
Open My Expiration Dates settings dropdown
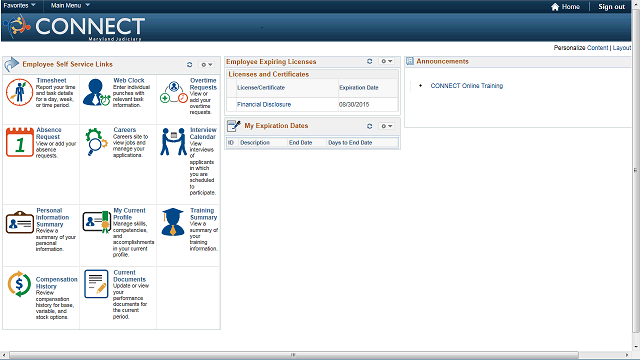coord(386,126)
